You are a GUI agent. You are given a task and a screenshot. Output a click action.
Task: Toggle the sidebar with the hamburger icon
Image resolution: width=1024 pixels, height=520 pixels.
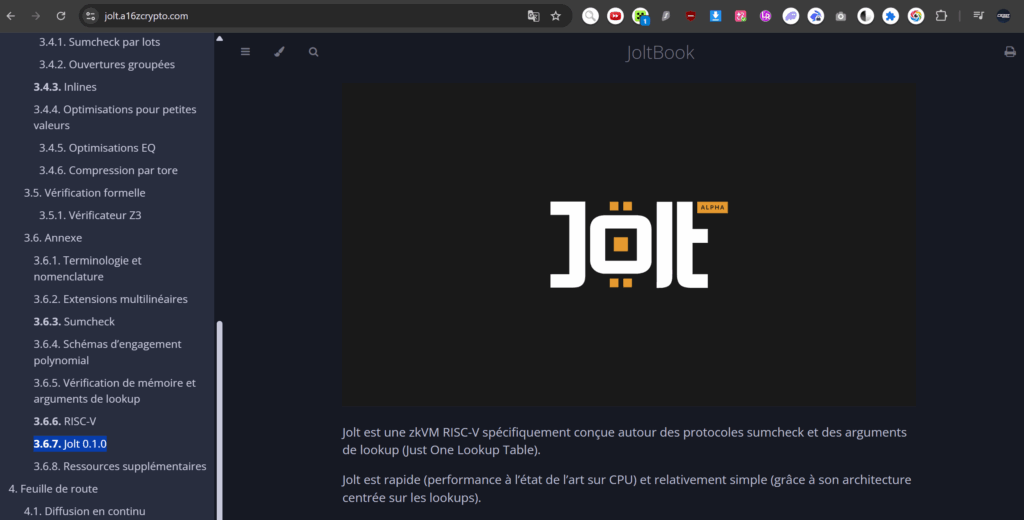pyautogui.click(x=245, y=52)
